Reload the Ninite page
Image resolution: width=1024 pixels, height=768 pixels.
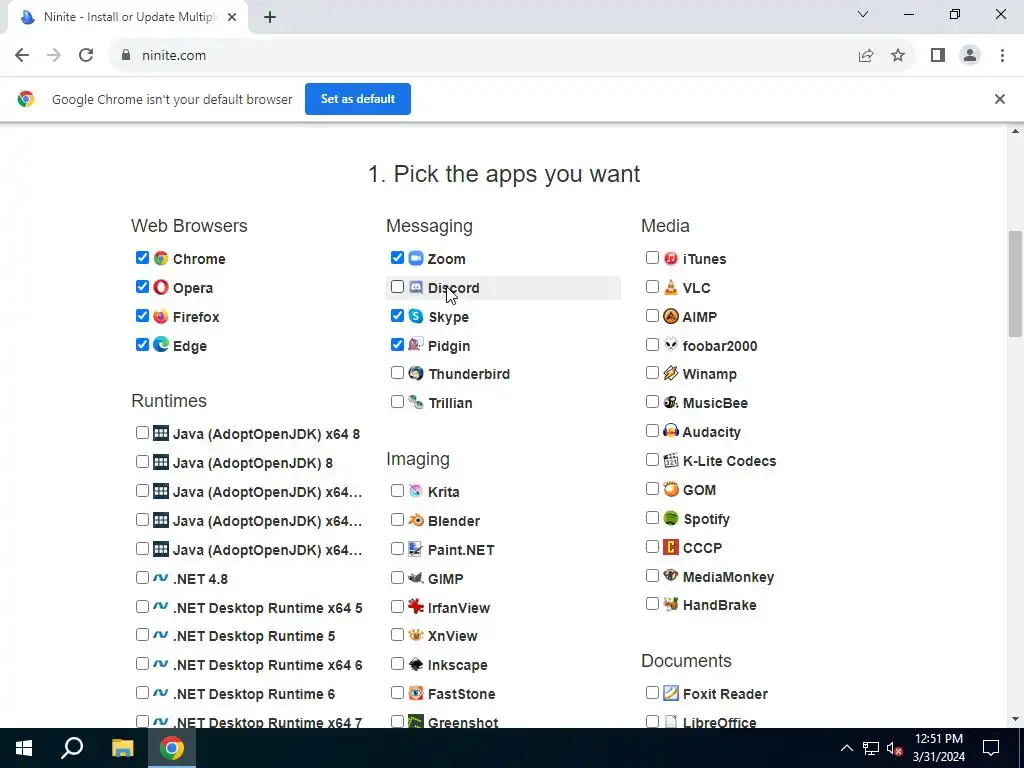pos(86,56)
